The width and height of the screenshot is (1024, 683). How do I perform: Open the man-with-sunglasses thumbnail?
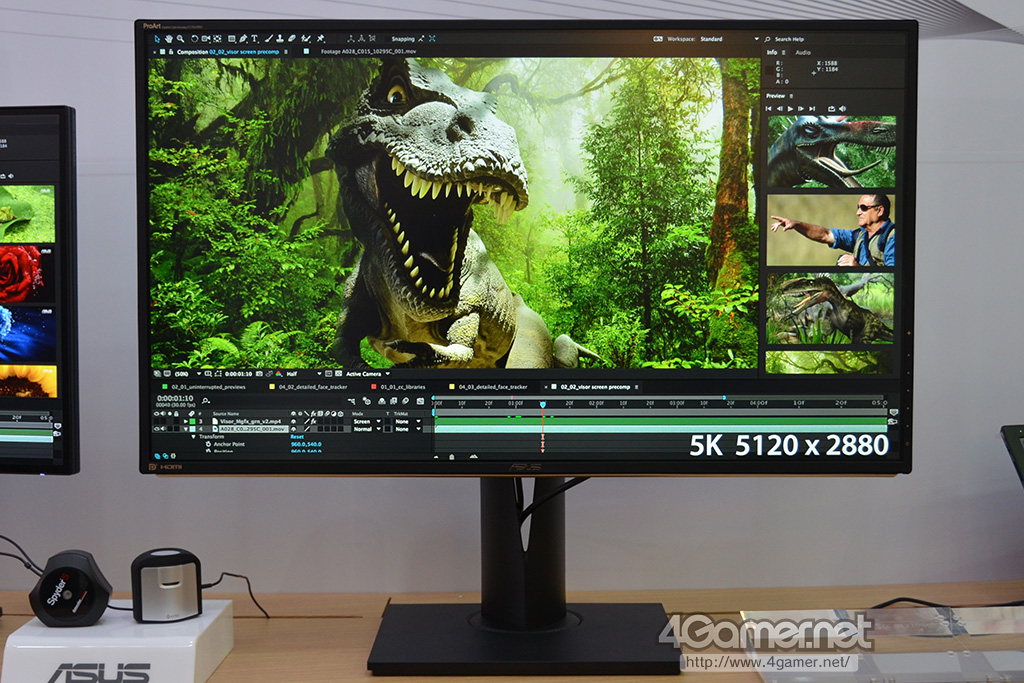[x=831, y=230]
